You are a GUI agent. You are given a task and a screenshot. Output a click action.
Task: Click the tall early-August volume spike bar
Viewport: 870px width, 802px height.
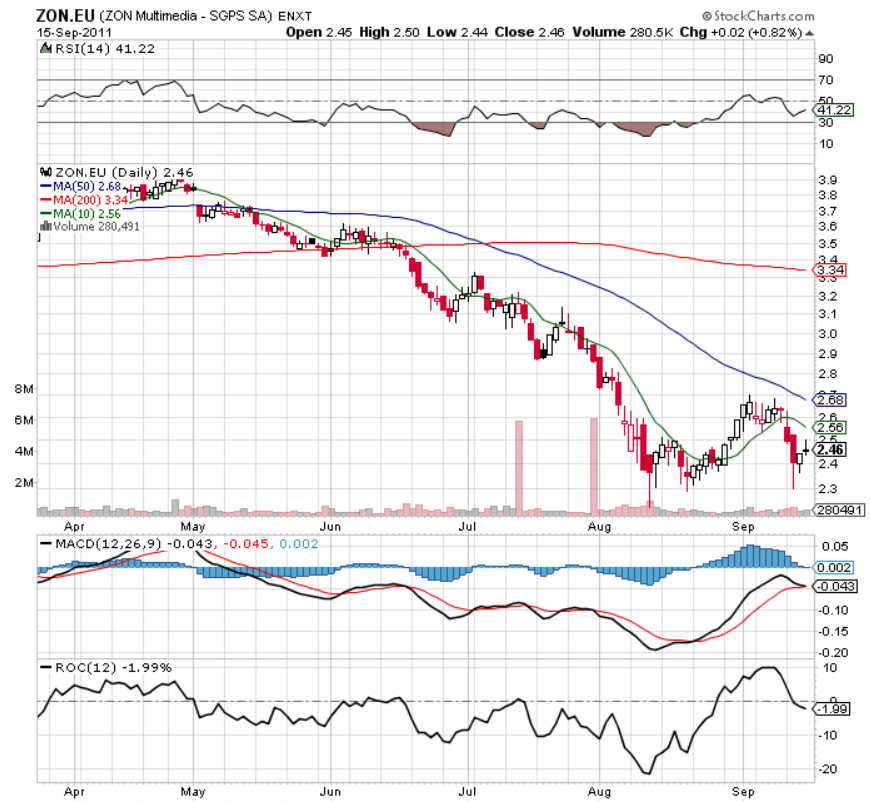coord(594,465)
